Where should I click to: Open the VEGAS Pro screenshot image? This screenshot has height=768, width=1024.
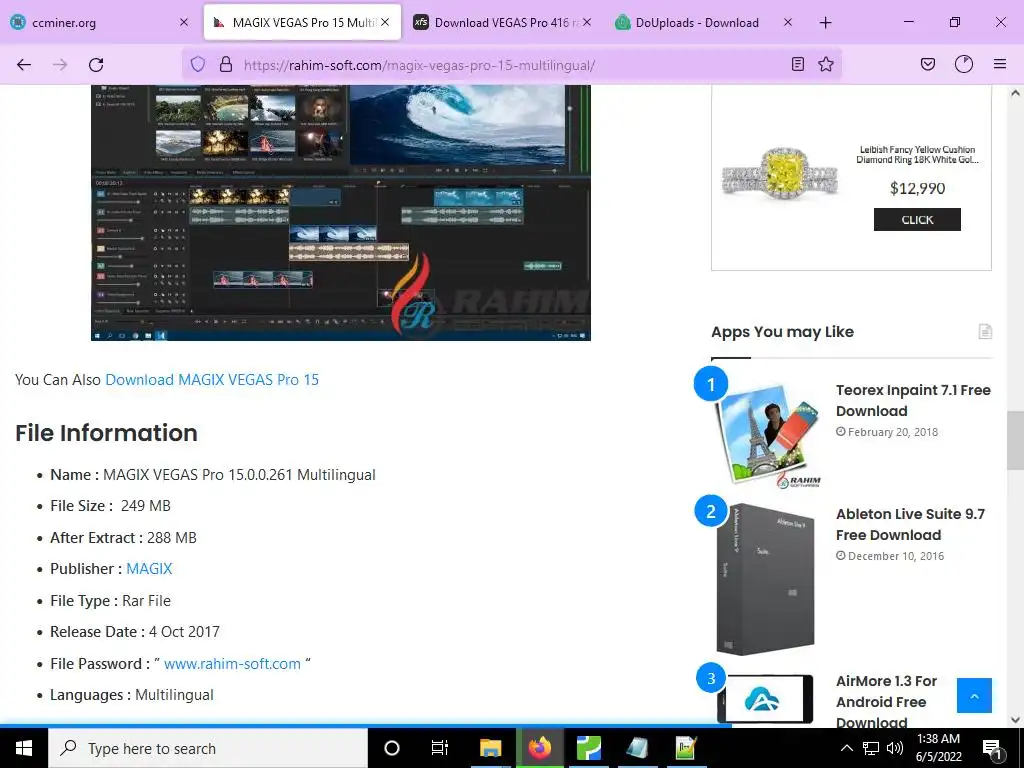[x=341, y=212]
